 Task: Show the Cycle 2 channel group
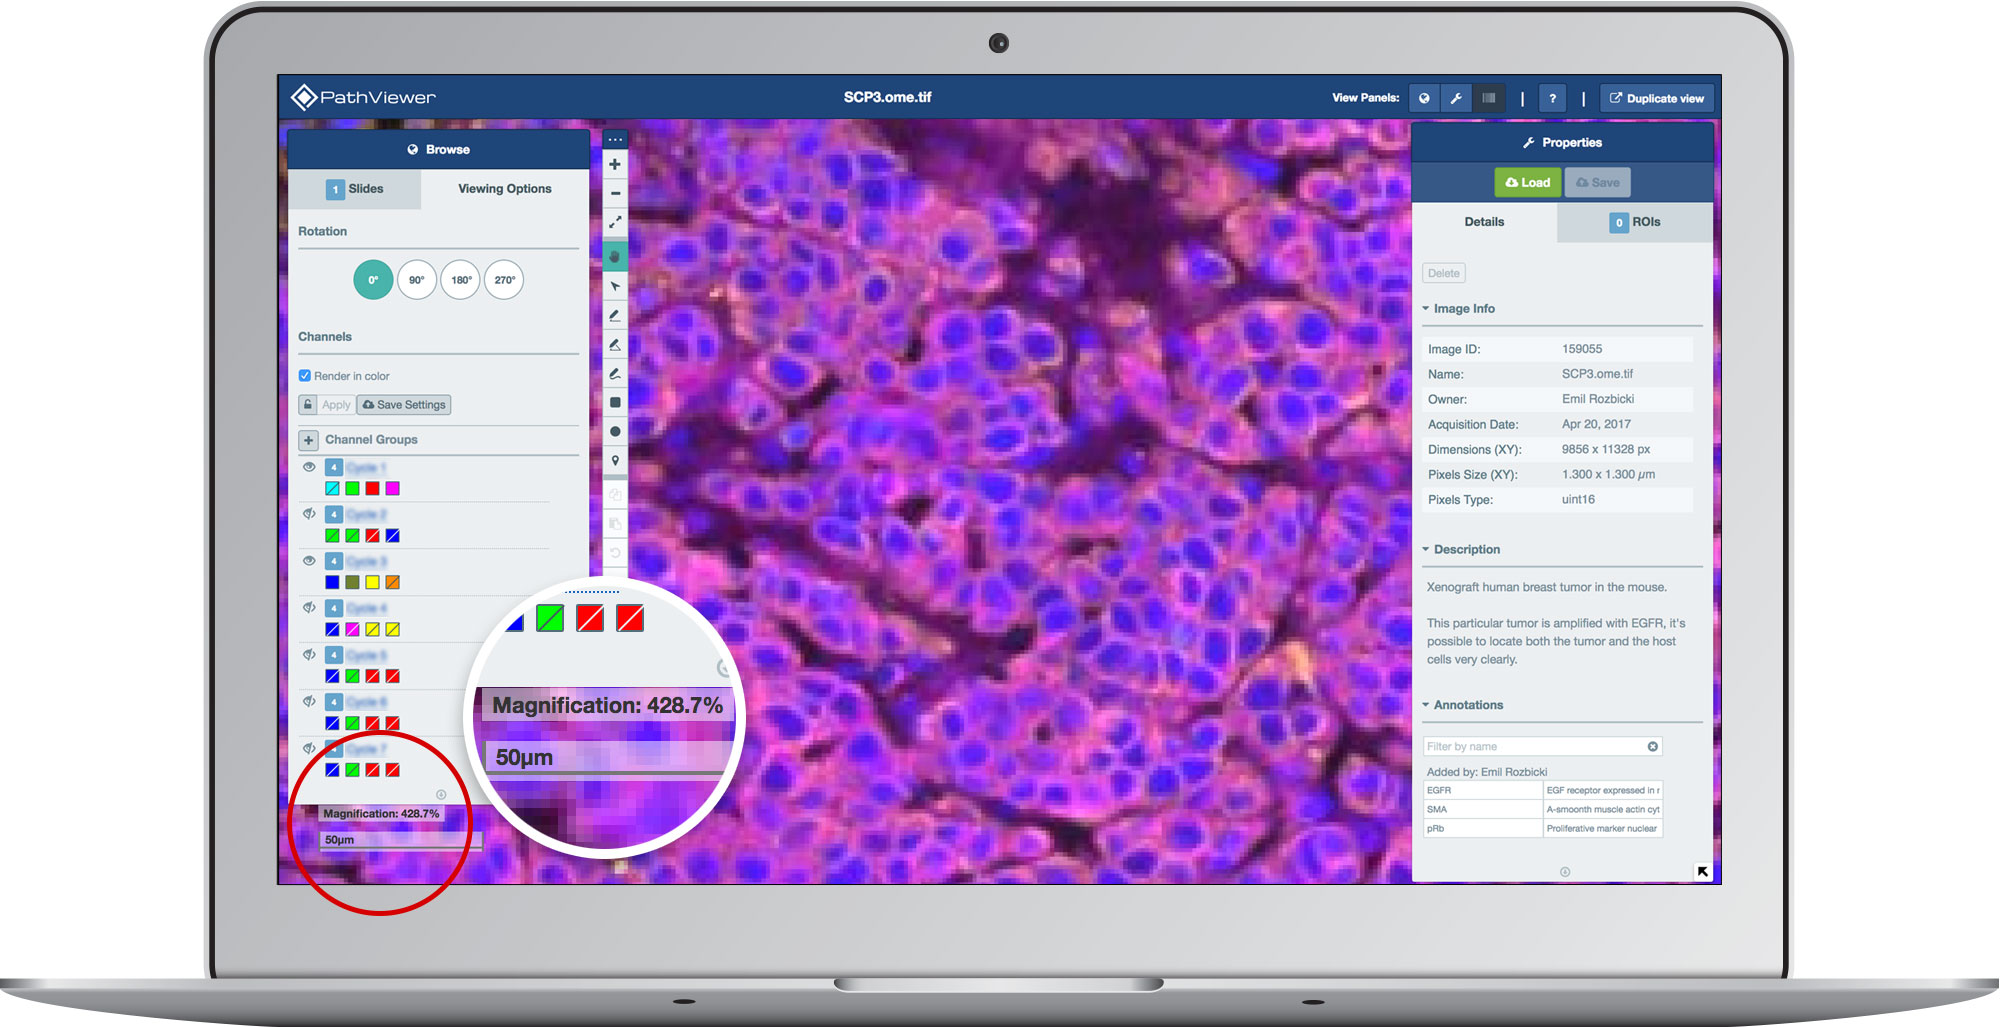[309, 514]
